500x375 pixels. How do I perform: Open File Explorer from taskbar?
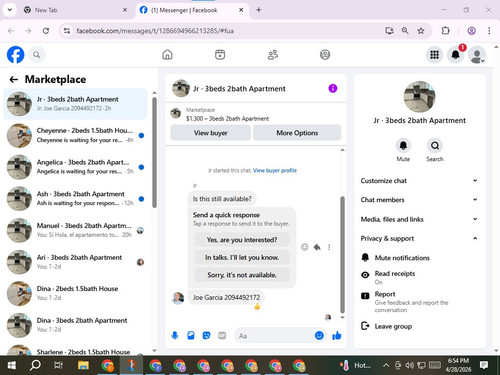(83, 365)
